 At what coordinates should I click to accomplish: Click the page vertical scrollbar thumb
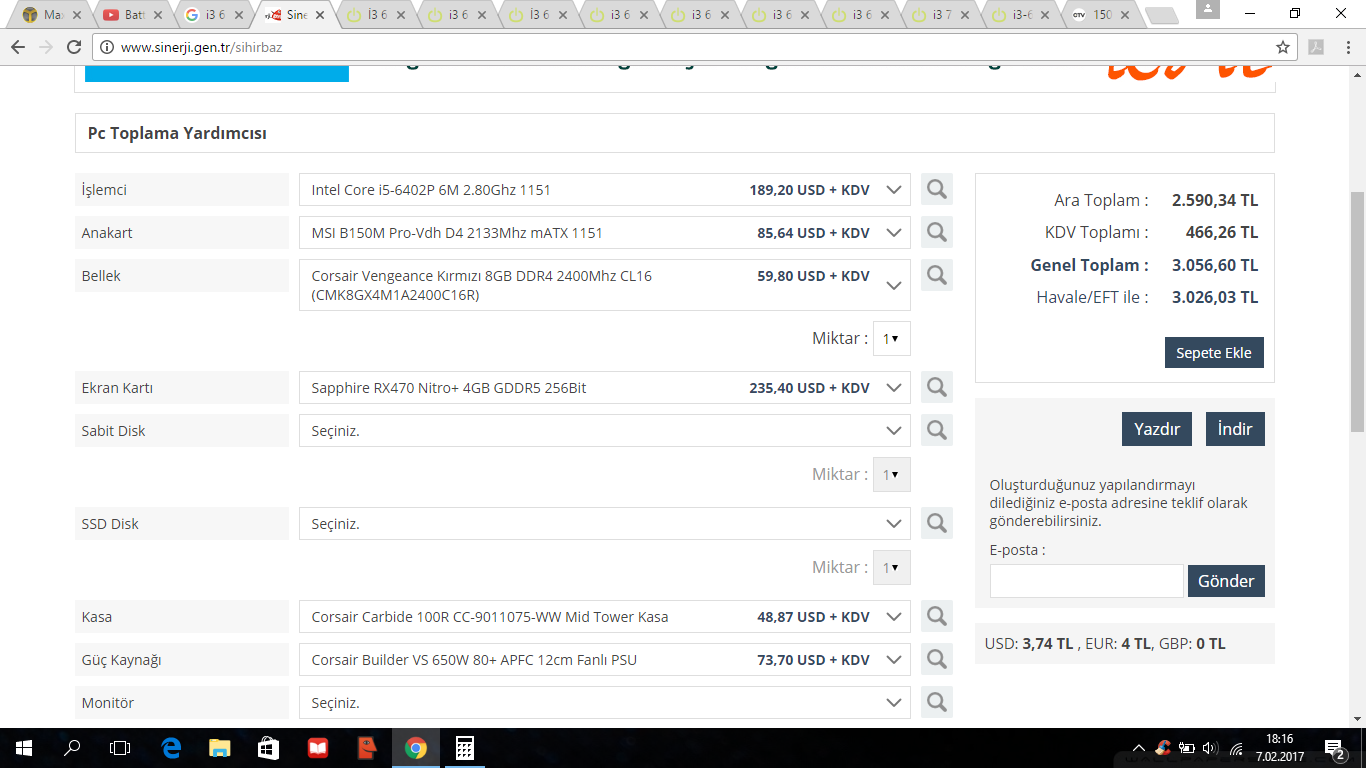pyautogui.click(x=1357, y=311)
